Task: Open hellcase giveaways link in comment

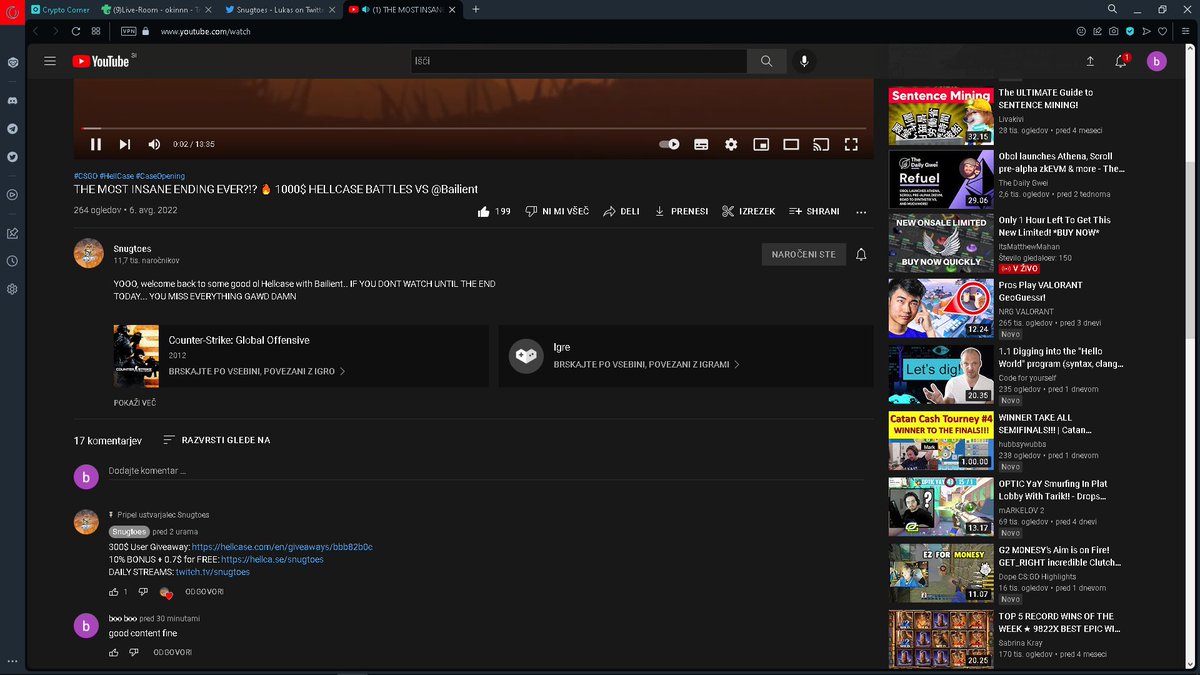Action: coord(283,547)
